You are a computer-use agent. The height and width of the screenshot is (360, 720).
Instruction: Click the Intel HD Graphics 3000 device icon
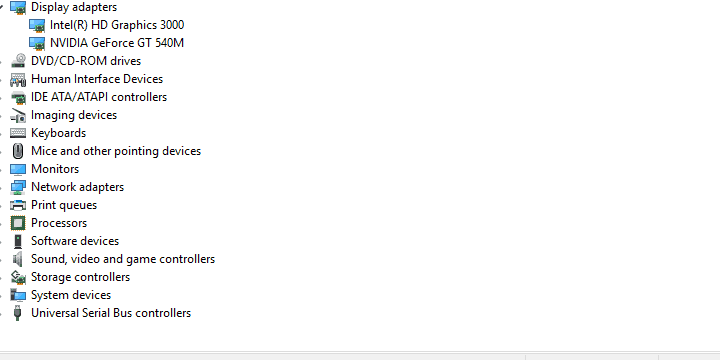coord(37,25)
